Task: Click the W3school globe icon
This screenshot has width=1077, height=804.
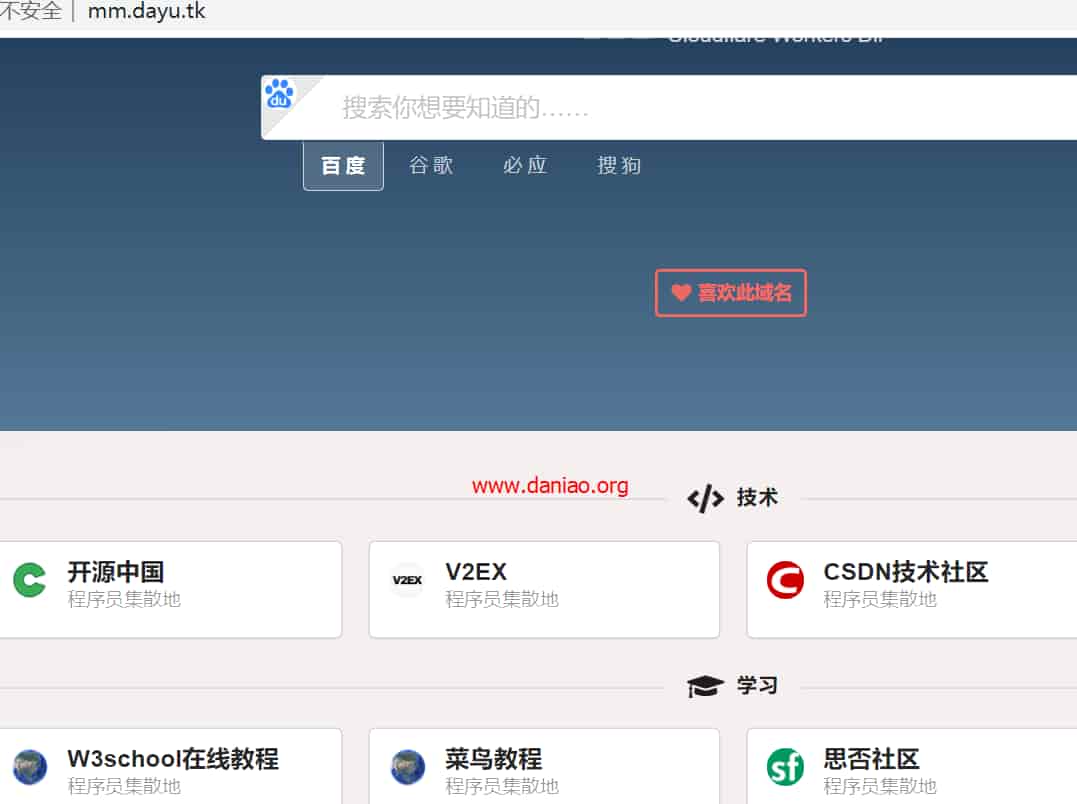Action: coord(30,767)
